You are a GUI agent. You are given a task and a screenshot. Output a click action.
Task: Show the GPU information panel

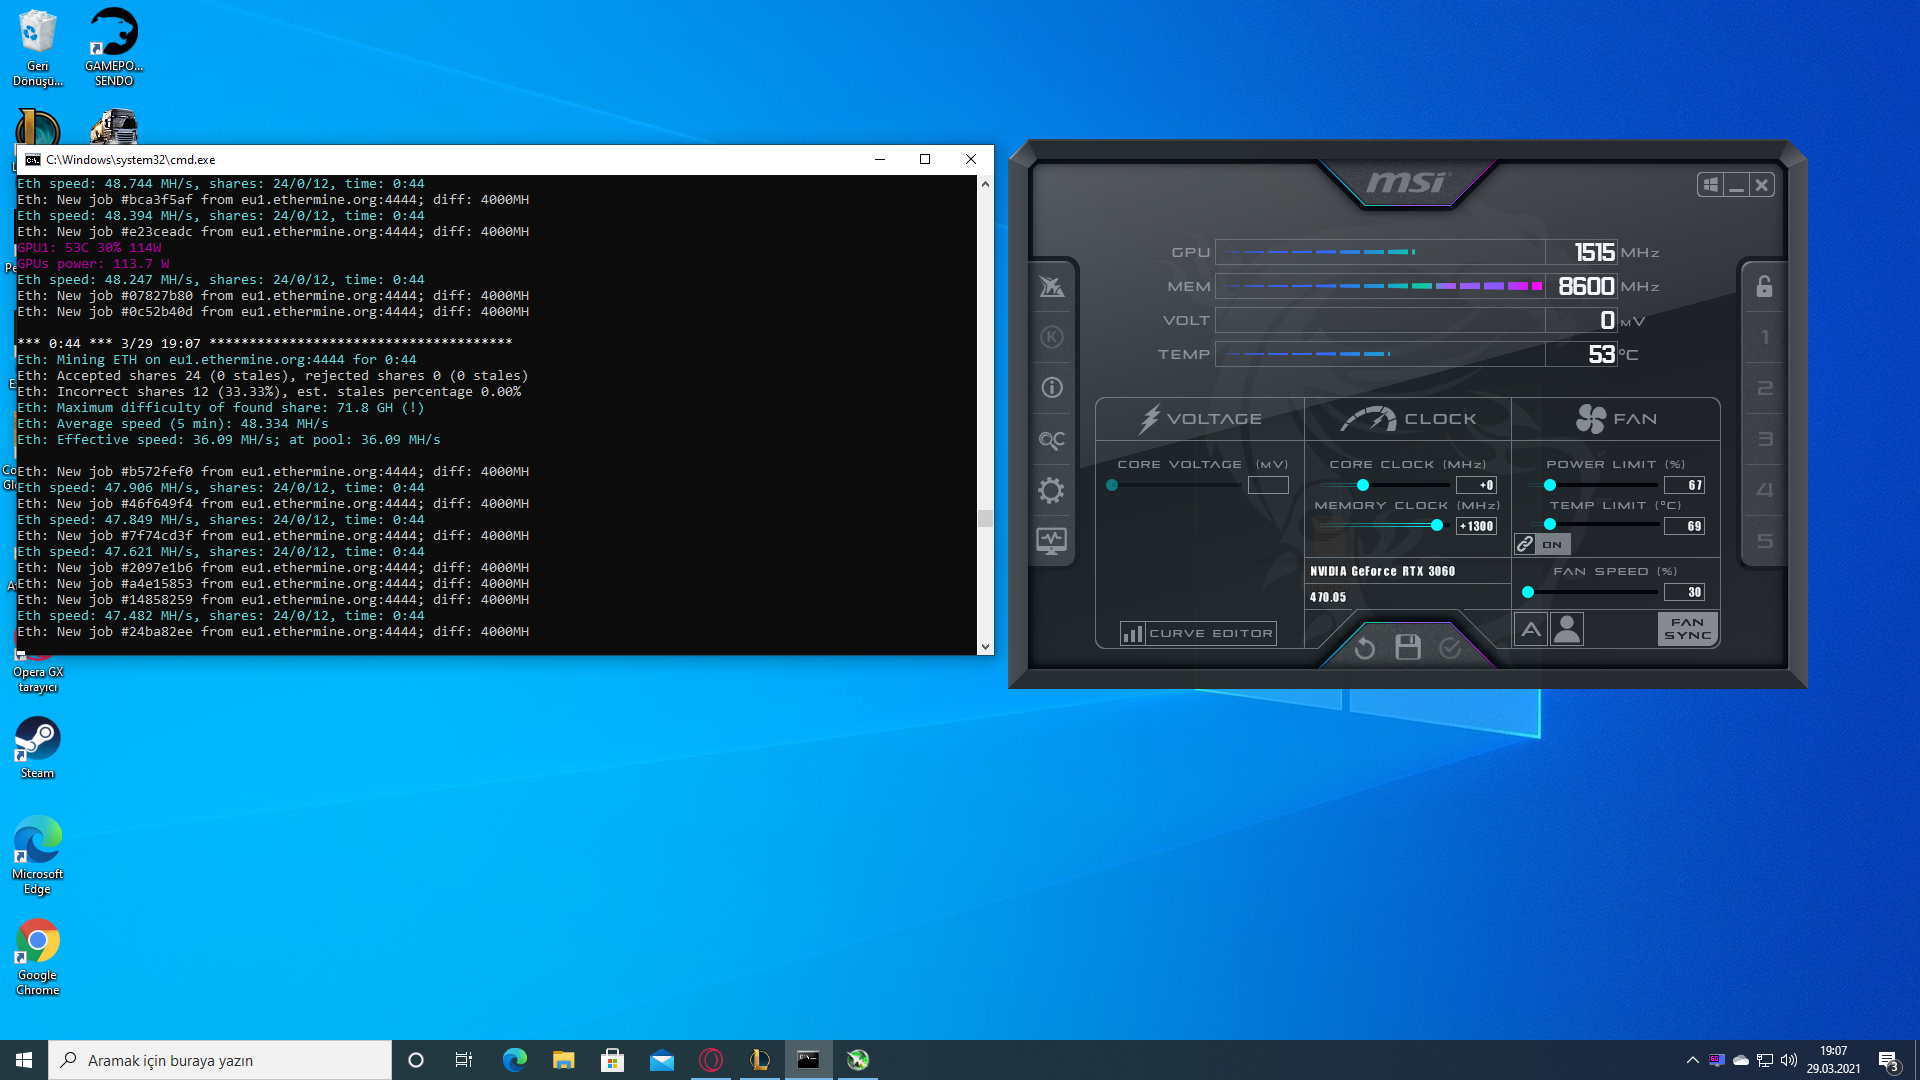tap(1051, 388)
